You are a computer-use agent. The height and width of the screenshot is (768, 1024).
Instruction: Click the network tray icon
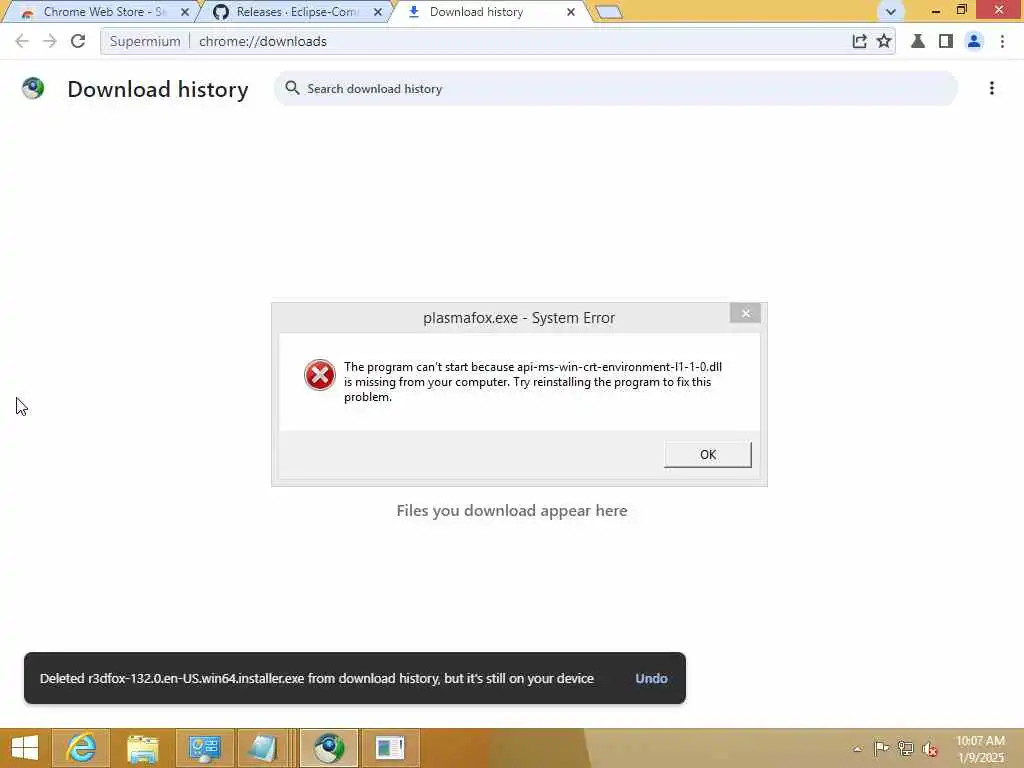click(x=905, y=749)
